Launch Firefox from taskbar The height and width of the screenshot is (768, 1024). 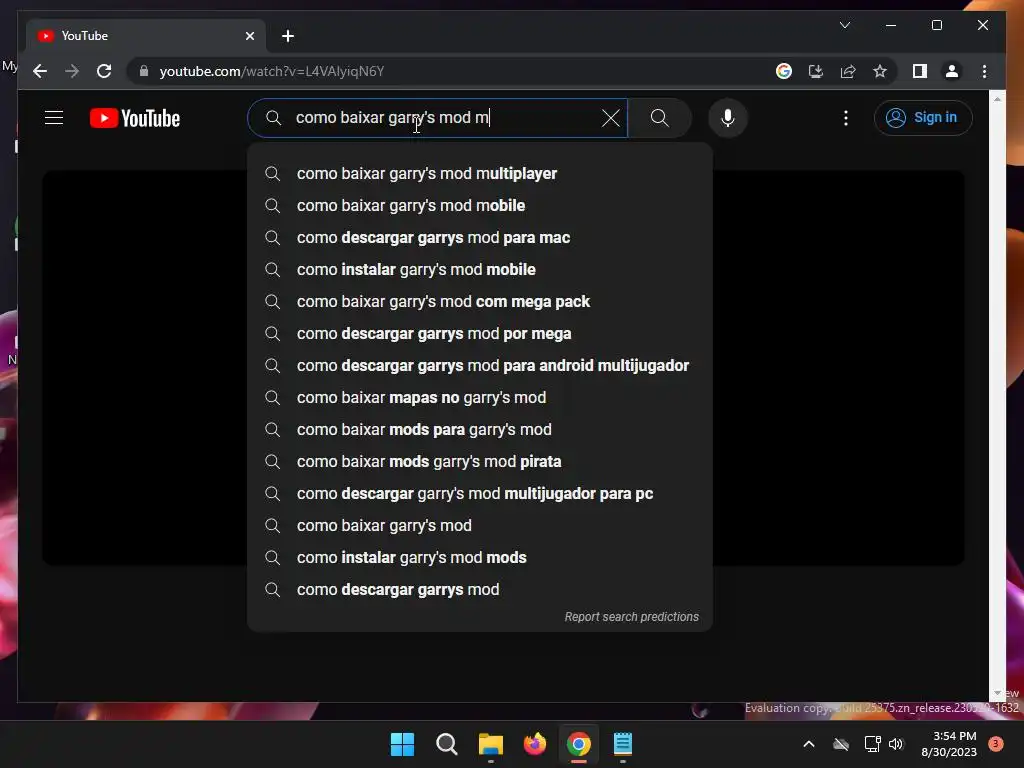coord(535,744)
